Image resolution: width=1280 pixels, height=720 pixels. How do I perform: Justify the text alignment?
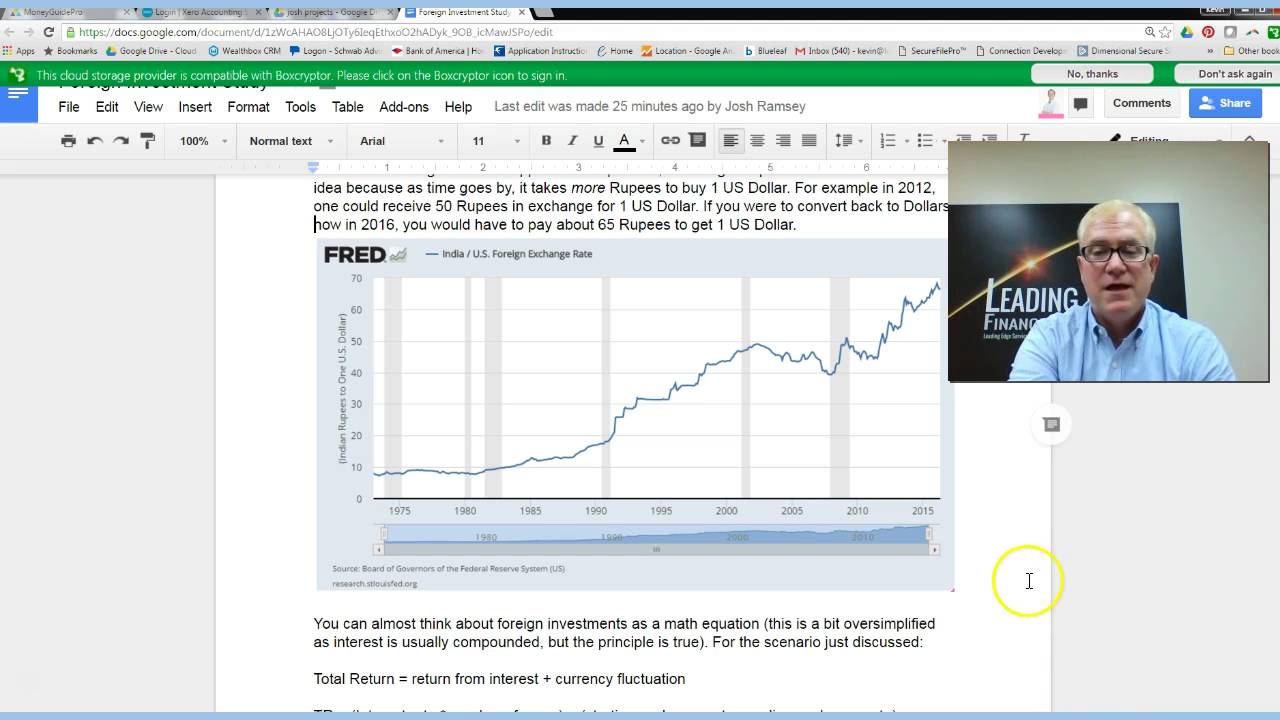point(809,141)
